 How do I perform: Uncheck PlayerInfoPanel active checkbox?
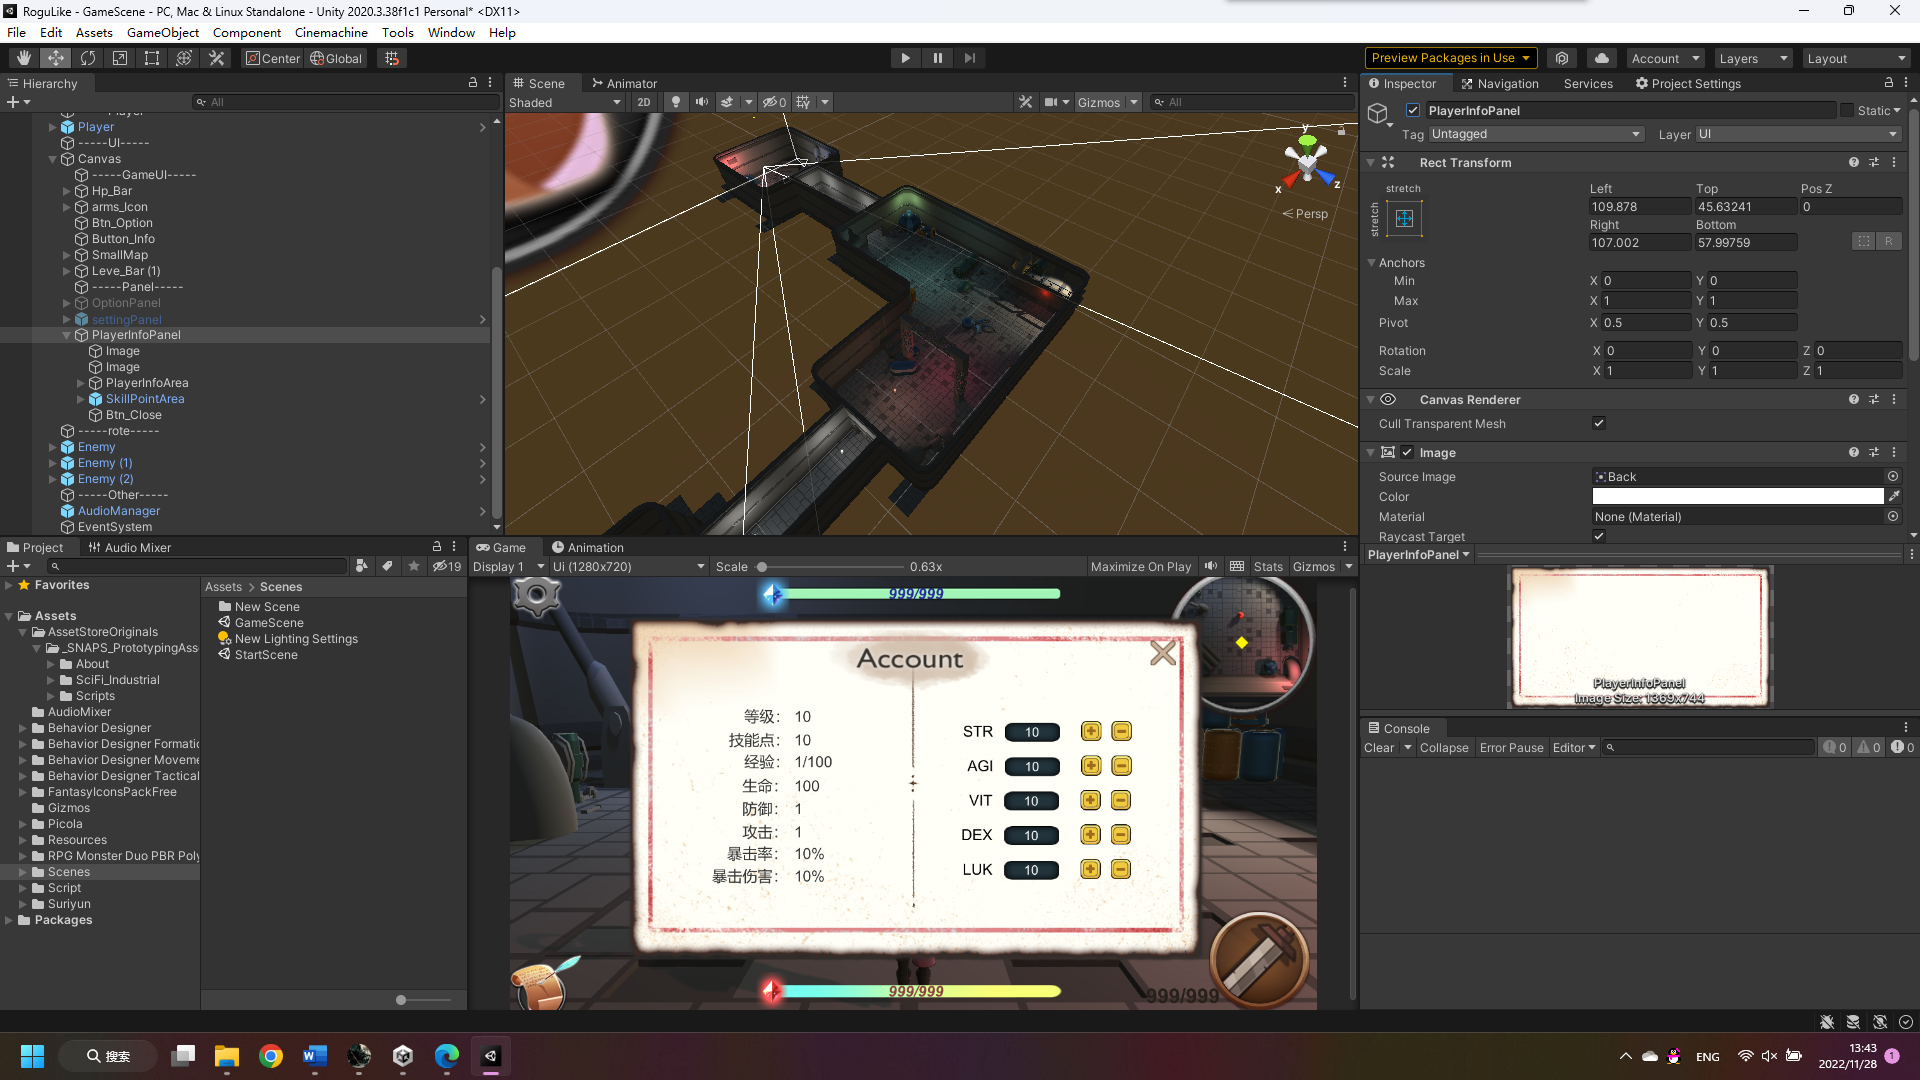1413,111
